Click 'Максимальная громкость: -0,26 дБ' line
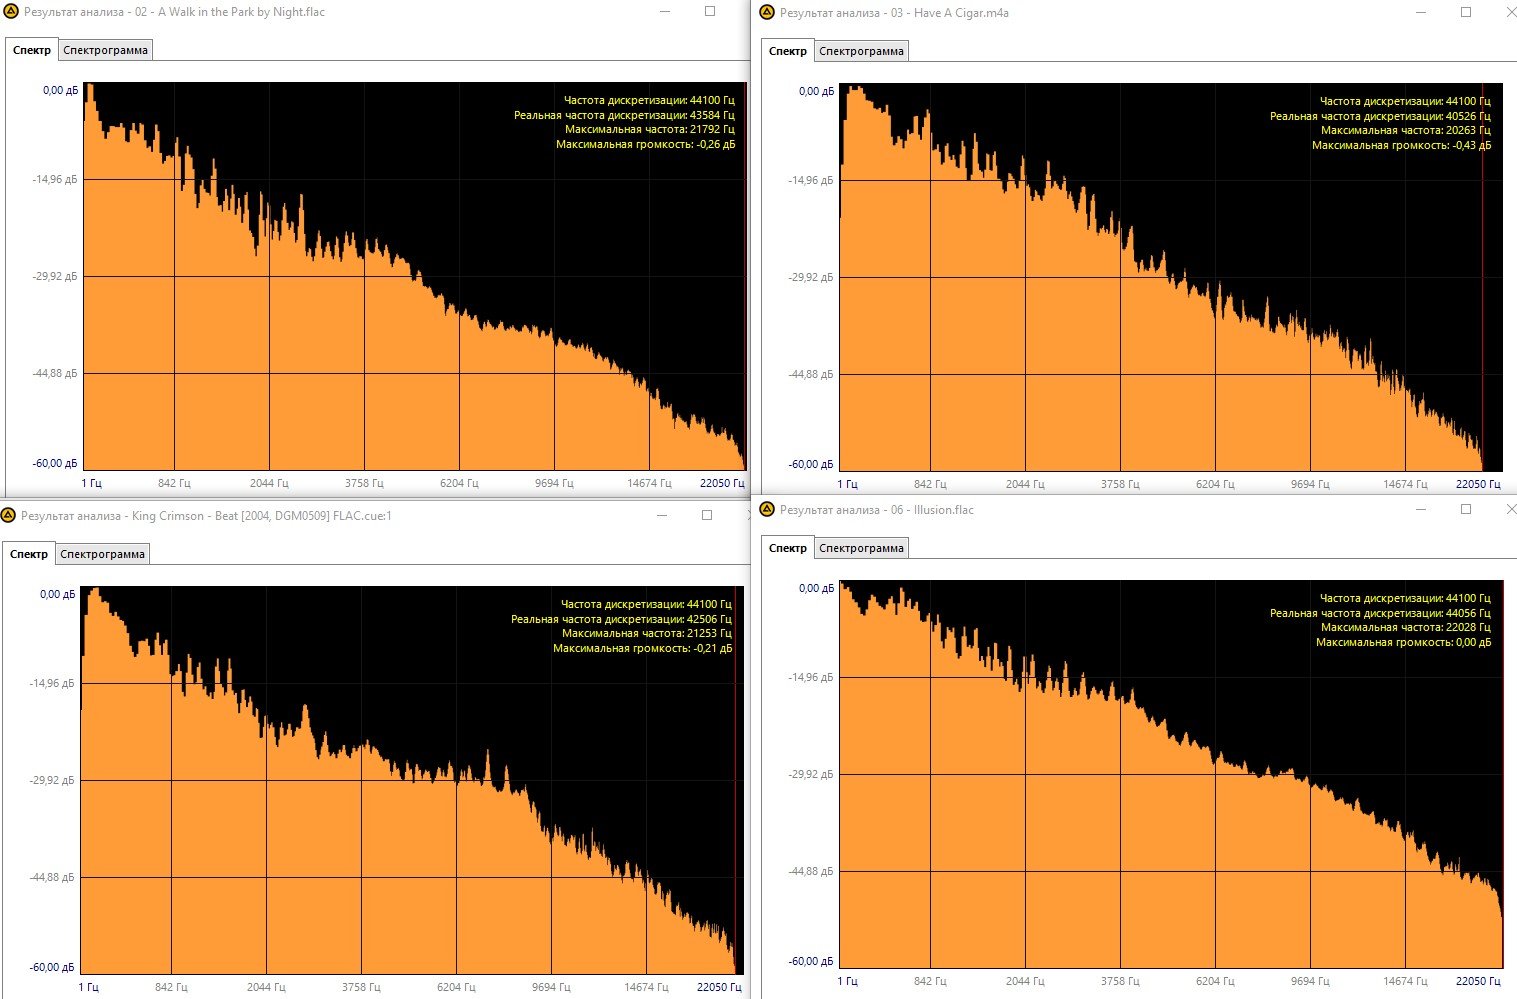The width and height of the screenshot is (1517, 999). (645, 144)
